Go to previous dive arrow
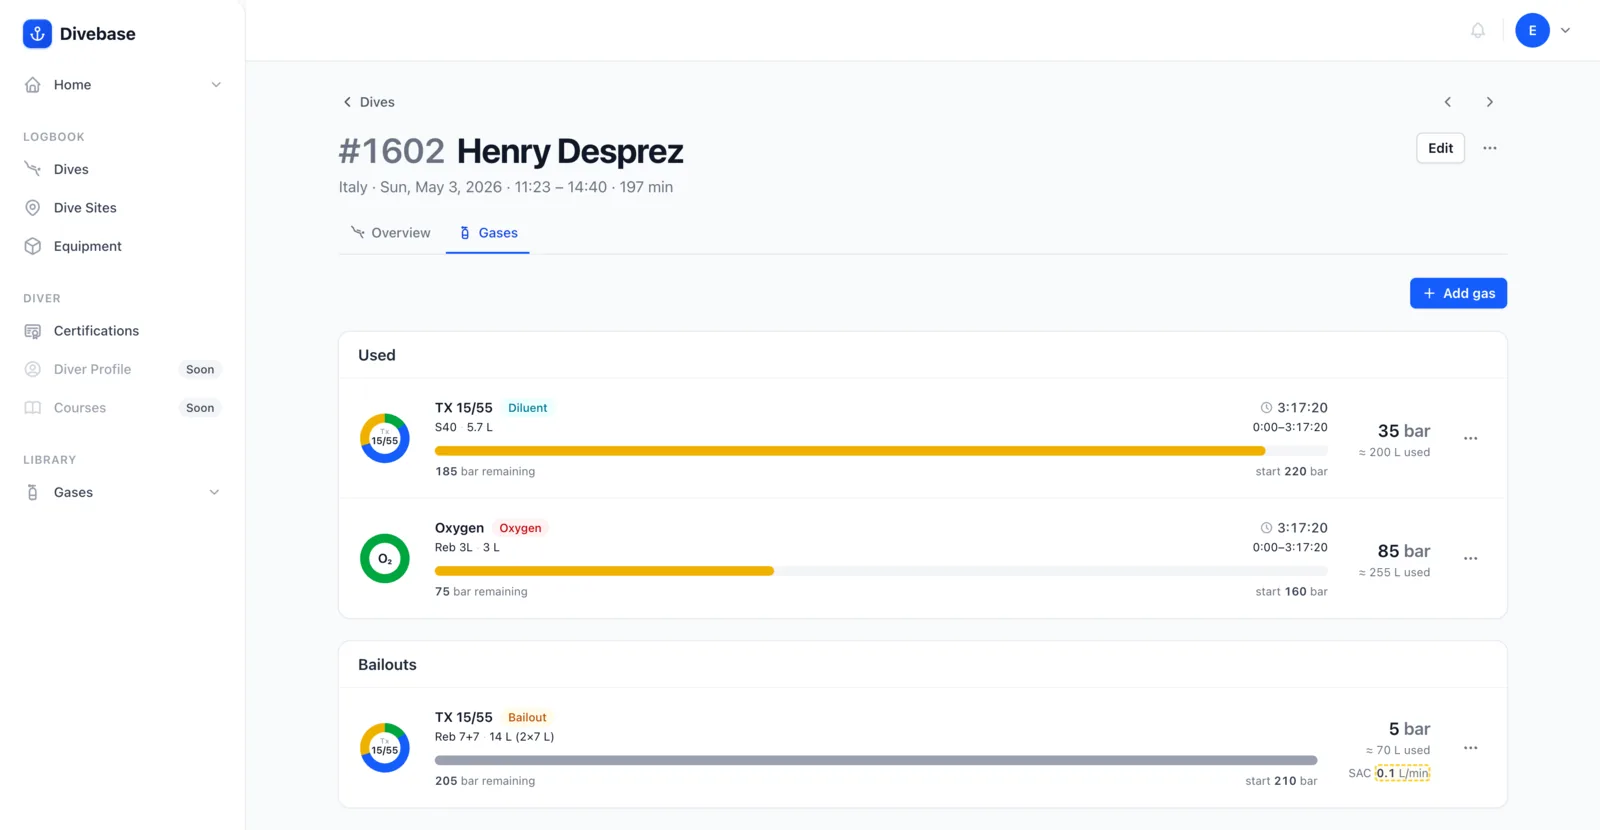The height and width of the screenshot is (830, 1600). [x=1447, y=102]
